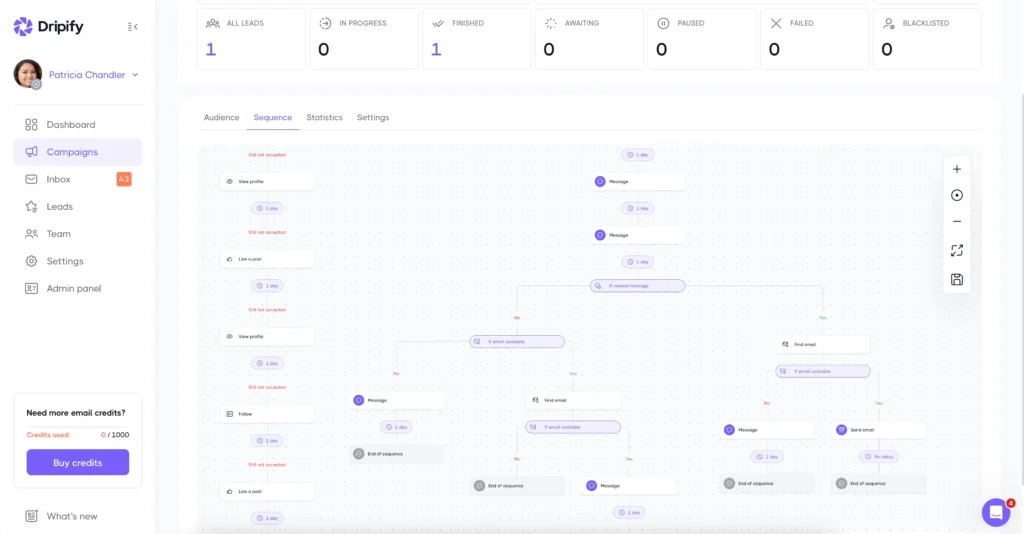Zoom in on the sequence canvas

click(957, 169)
